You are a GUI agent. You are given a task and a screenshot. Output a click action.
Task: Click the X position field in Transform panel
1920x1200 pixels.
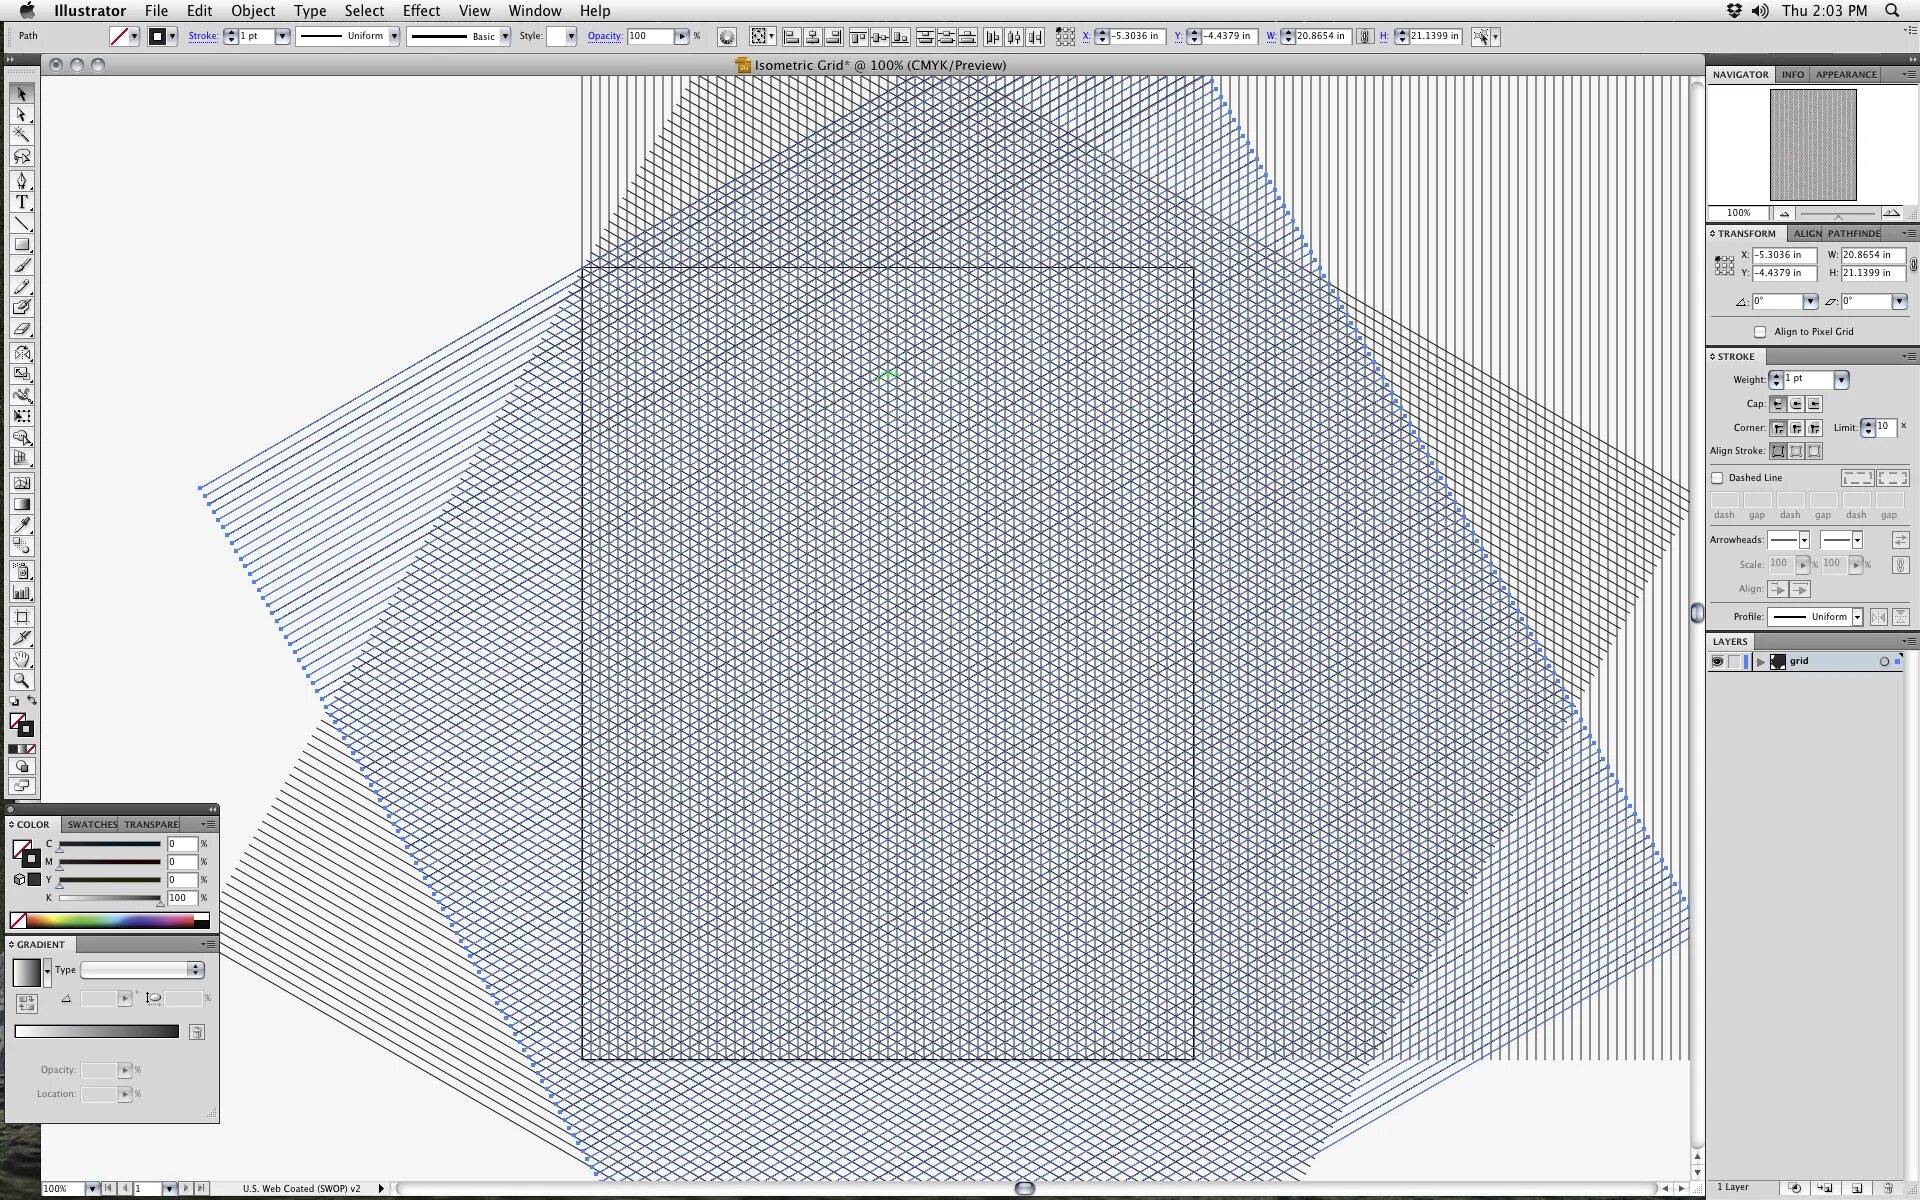(1783, 255)
